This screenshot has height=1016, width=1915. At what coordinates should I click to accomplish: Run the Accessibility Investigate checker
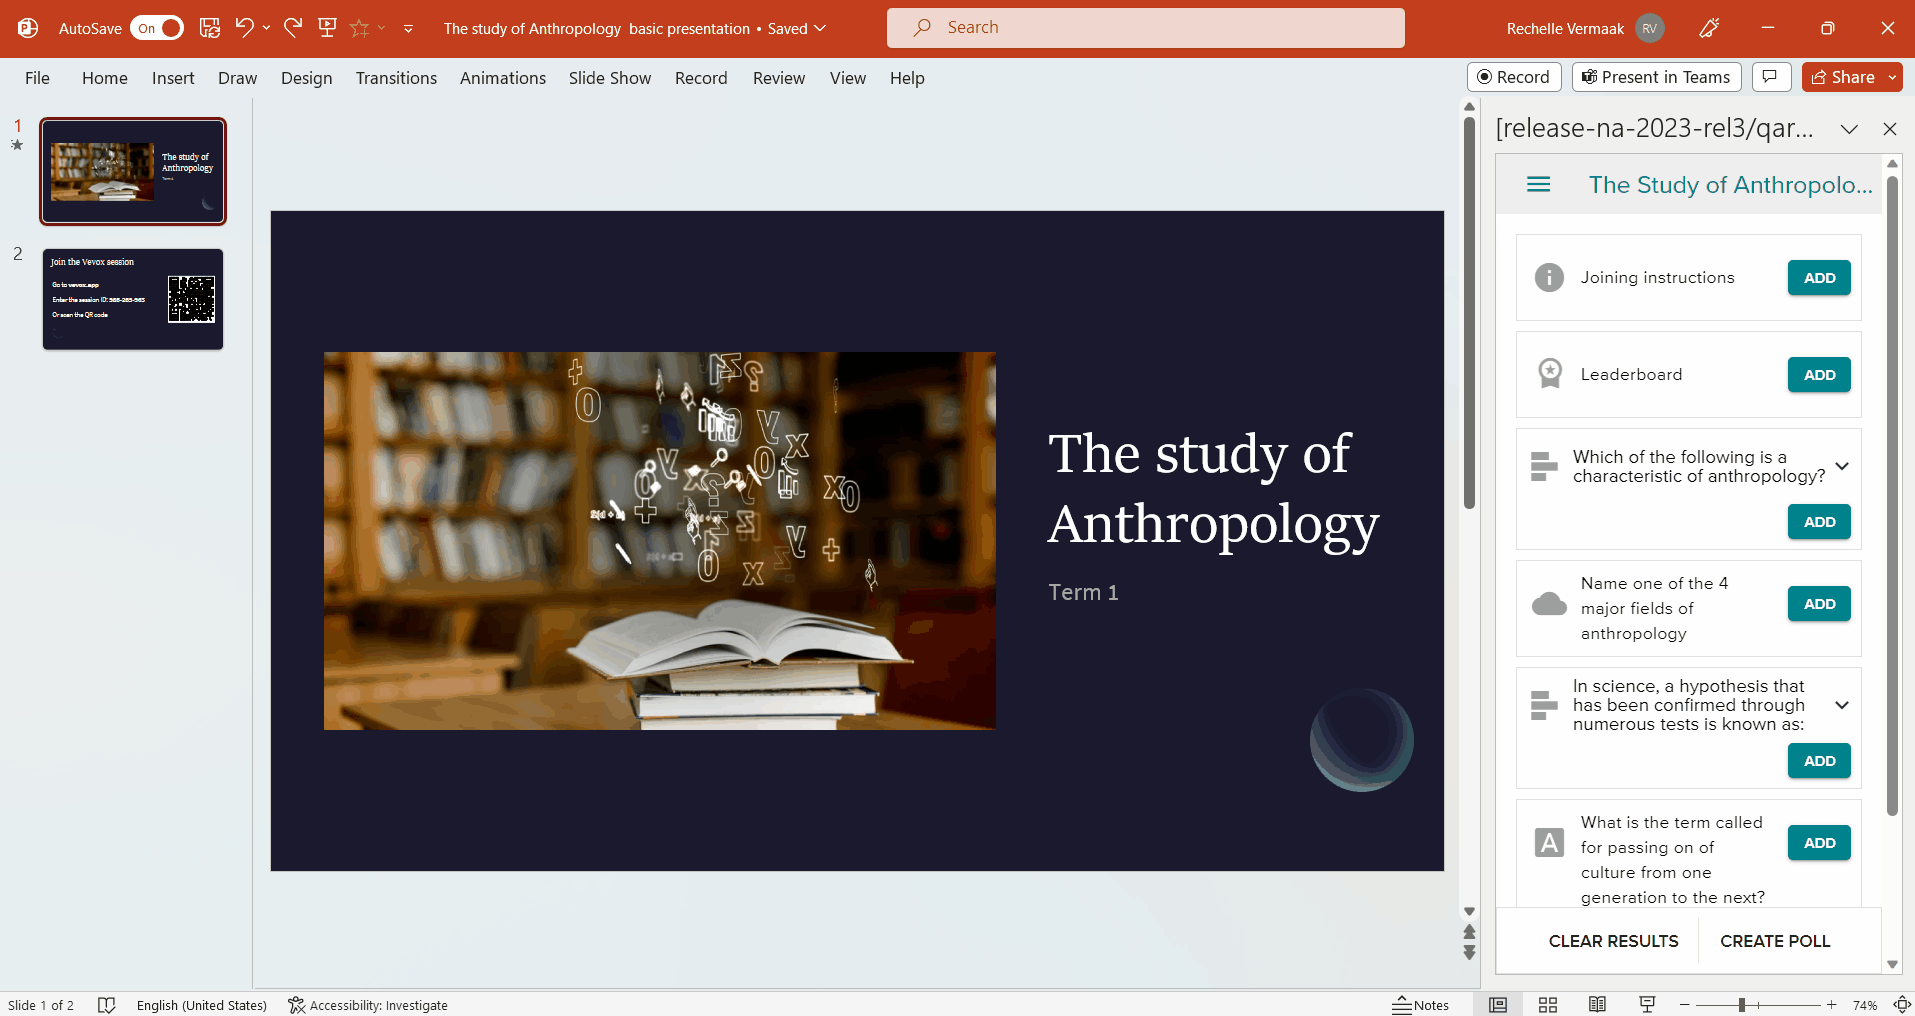[x=368, y=1005]
